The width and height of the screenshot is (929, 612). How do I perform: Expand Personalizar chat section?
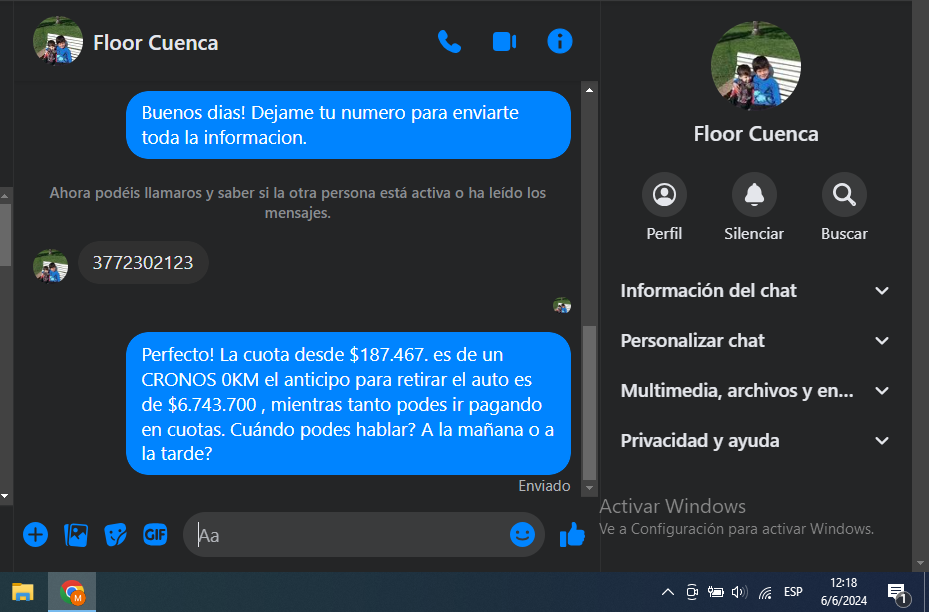pos(755,341)
